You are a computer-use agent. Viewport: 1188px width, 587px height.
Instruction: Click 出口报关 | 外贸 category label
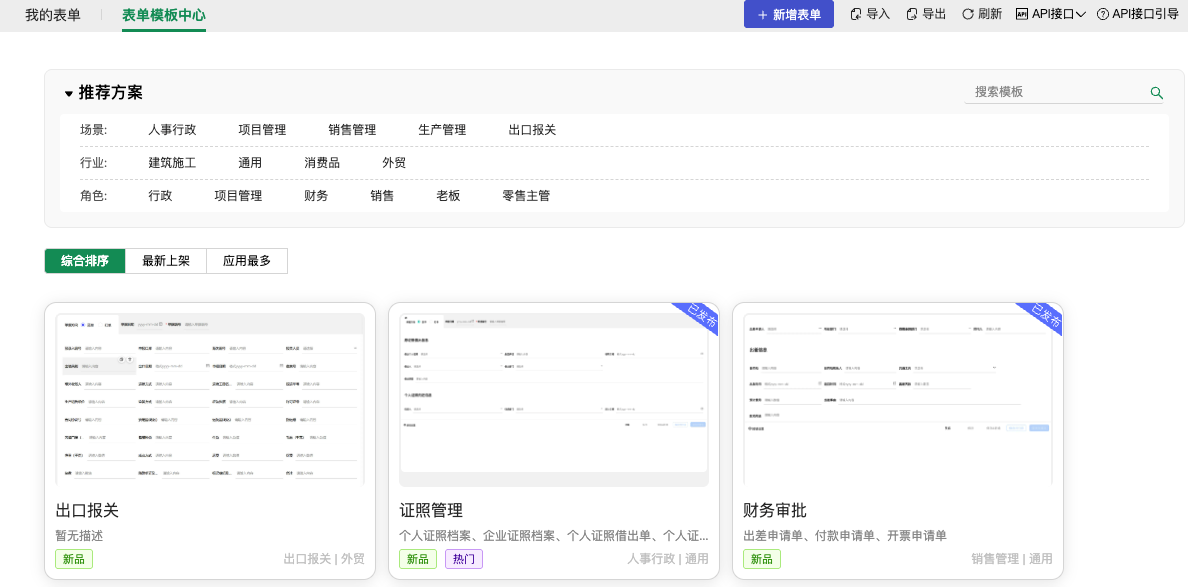click(x=324, y=559)
